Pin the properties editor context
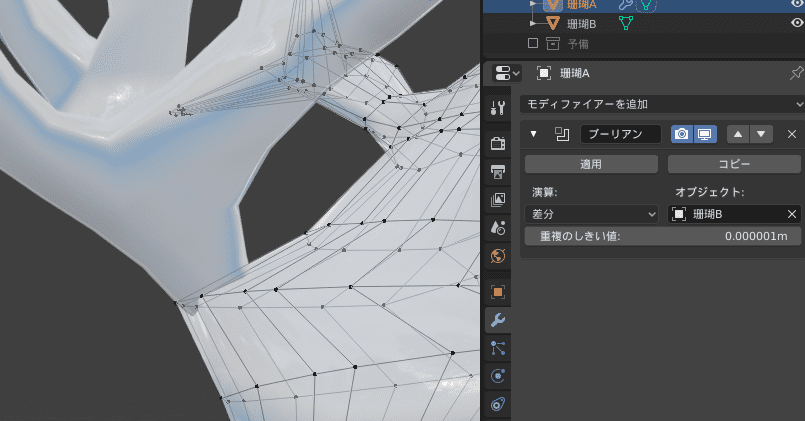 click(796, 73)
